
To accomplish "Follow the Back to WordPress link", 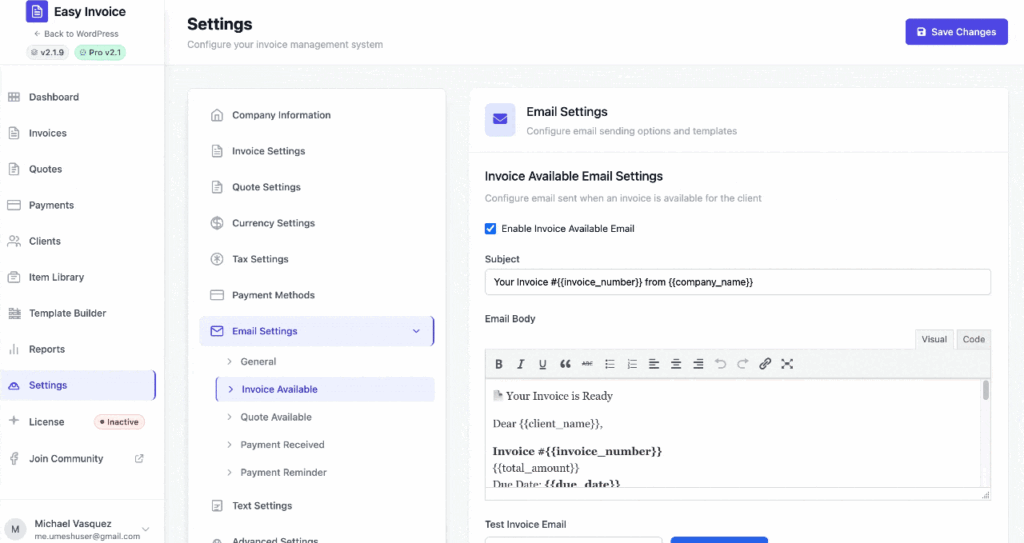I will (76, 34).
